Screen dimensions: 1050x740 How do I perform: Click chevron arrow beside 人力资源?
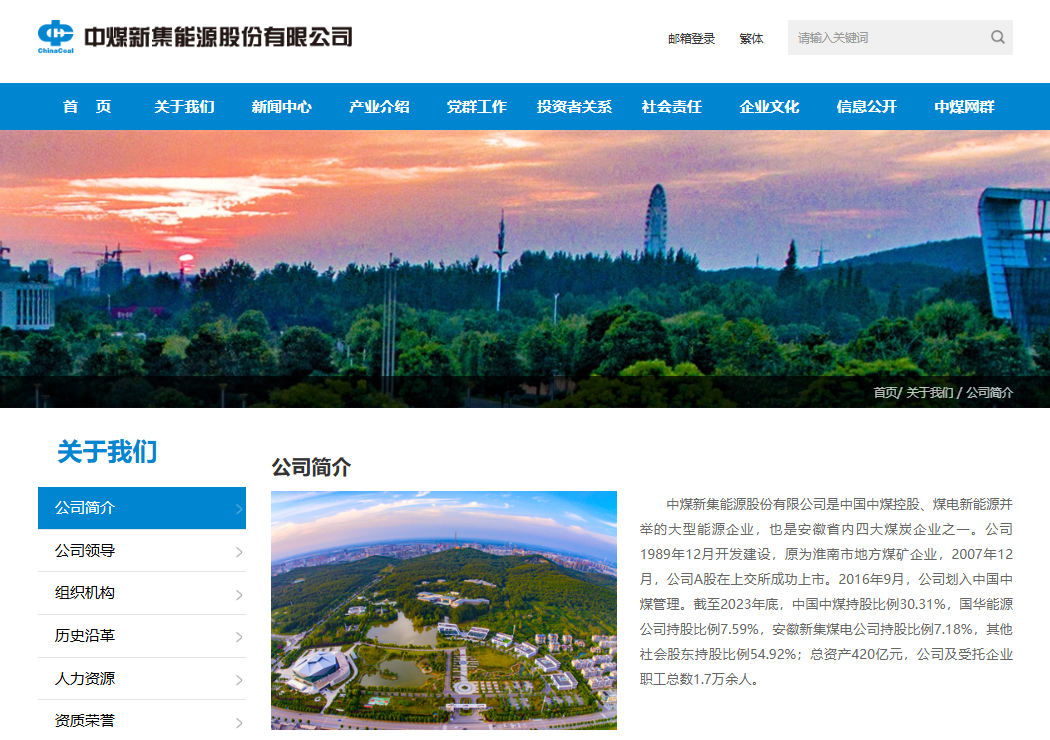239,680
